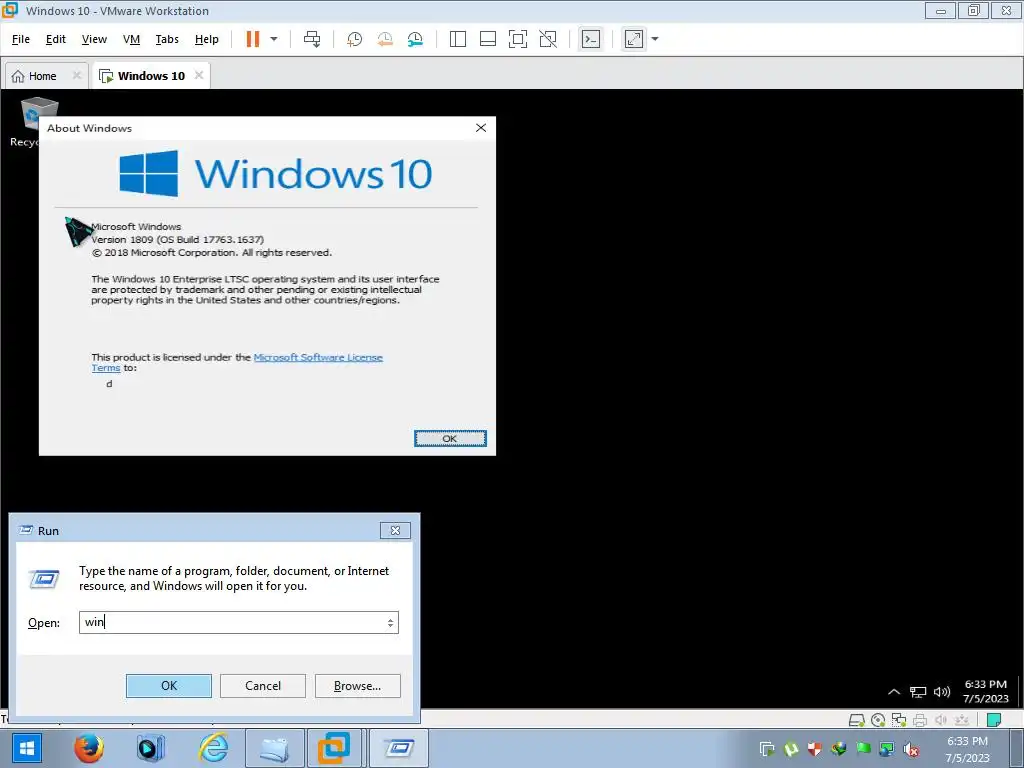Click OK in the About Windows dialog
Screen dimensions: 1024x768
(450, 438)
